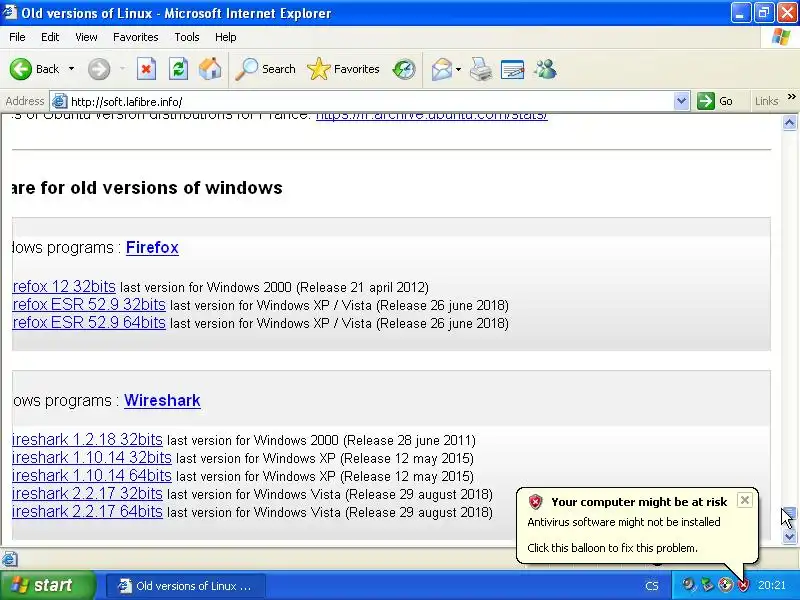
Task: Open the Wireshark 2.2.17 32bits link
Action: click(87, 493)
